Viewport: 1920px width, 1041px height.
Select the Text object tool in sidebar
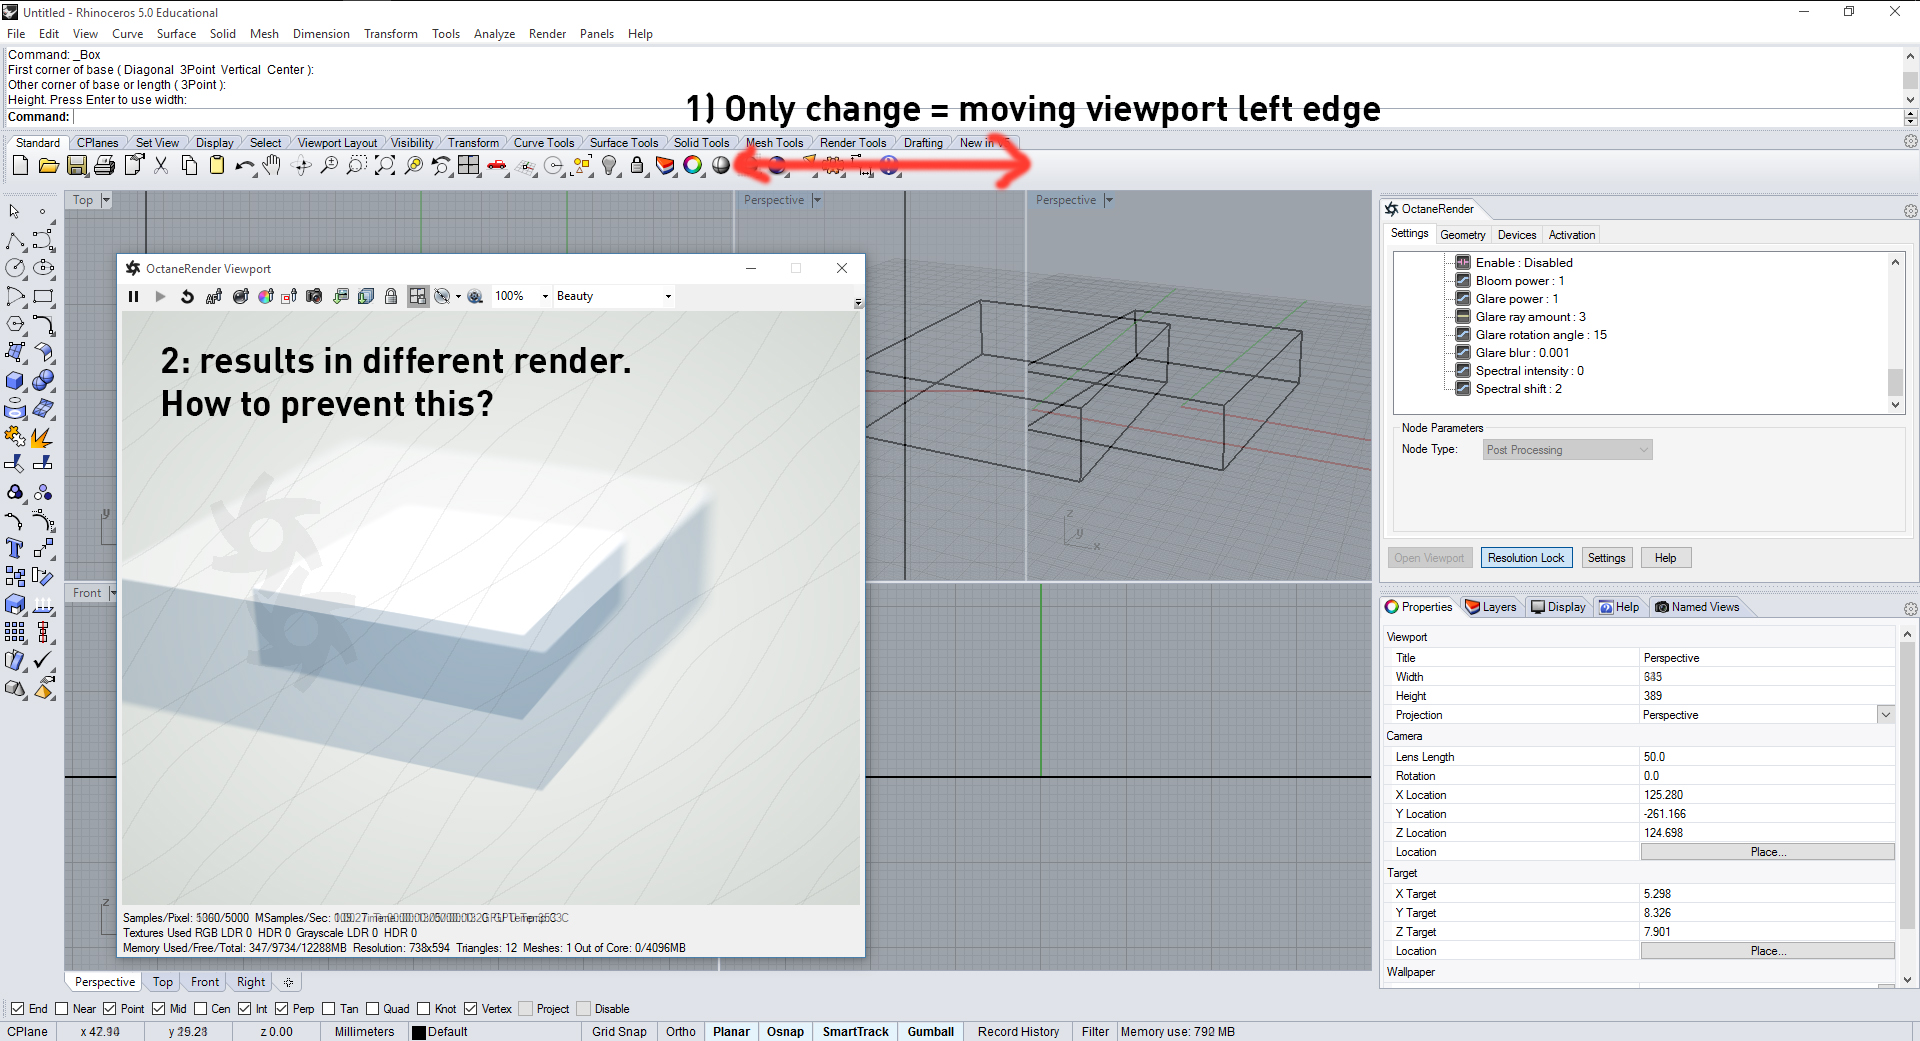[x=15, y=548]
